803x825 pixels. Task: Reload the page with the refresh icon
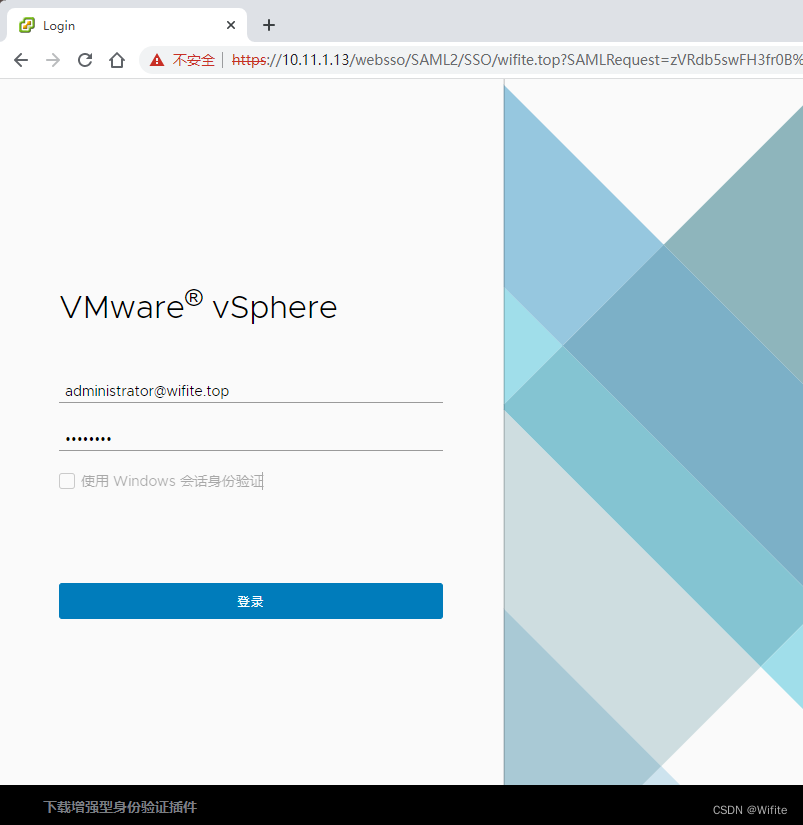point(85,60)
